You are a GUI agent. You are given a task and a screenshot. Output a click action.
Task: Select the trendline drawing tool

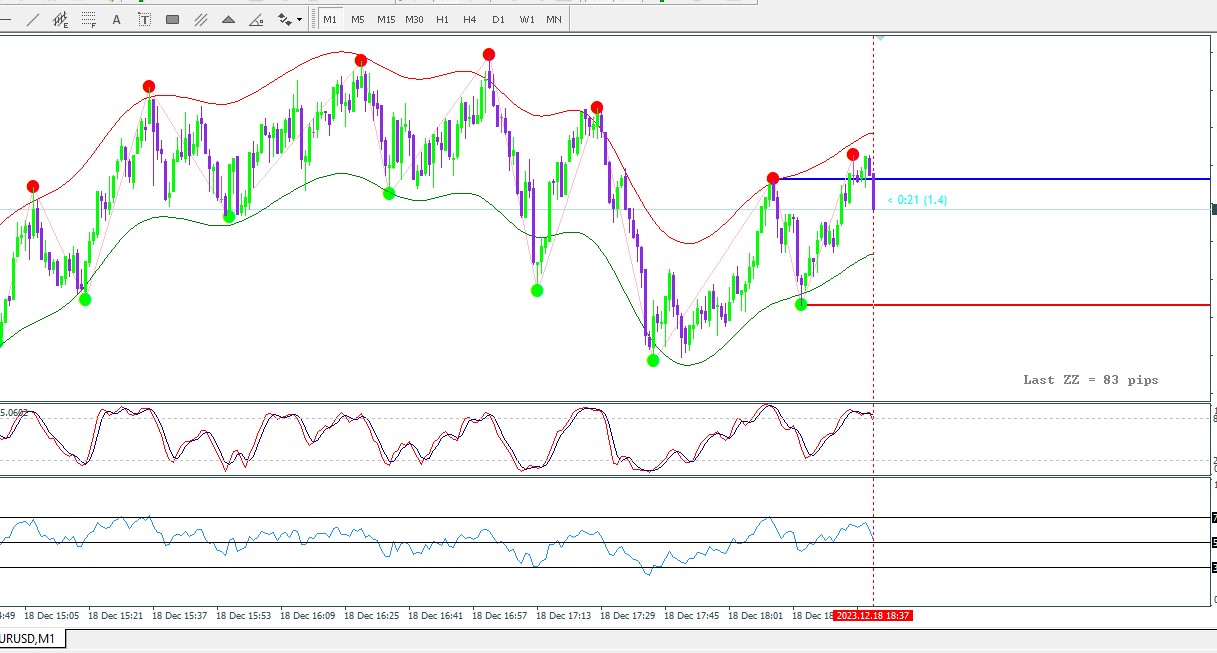[33, 19]
